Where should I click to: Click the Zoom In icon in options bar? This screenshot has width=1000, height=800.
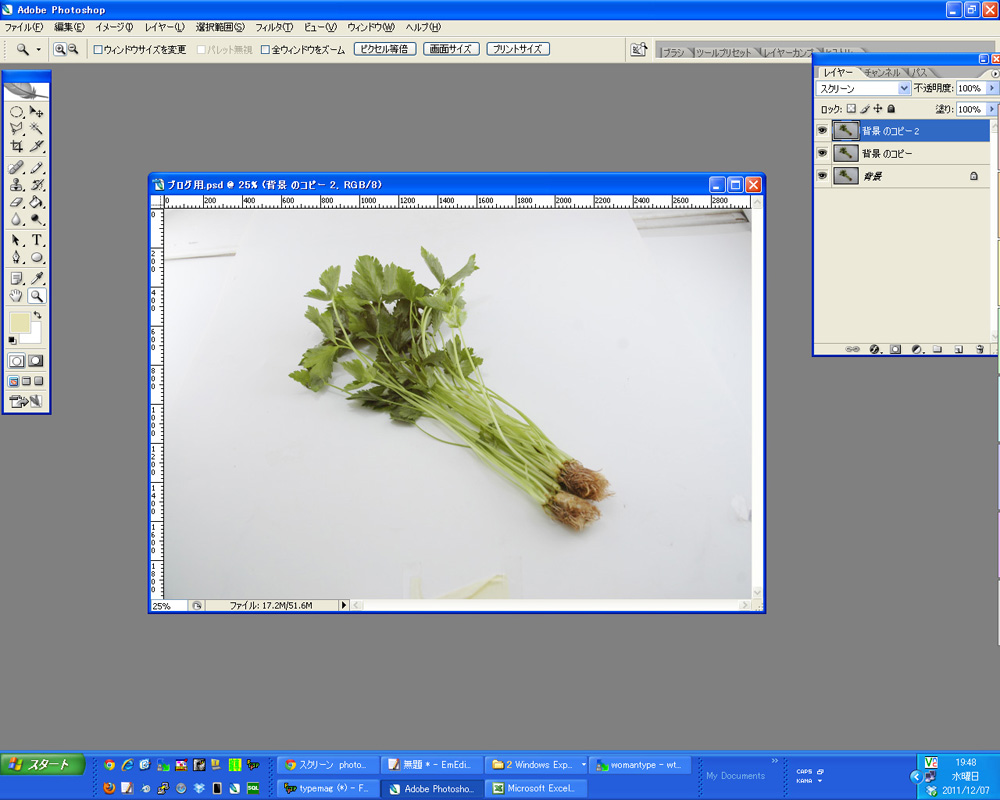pos(59,49)
